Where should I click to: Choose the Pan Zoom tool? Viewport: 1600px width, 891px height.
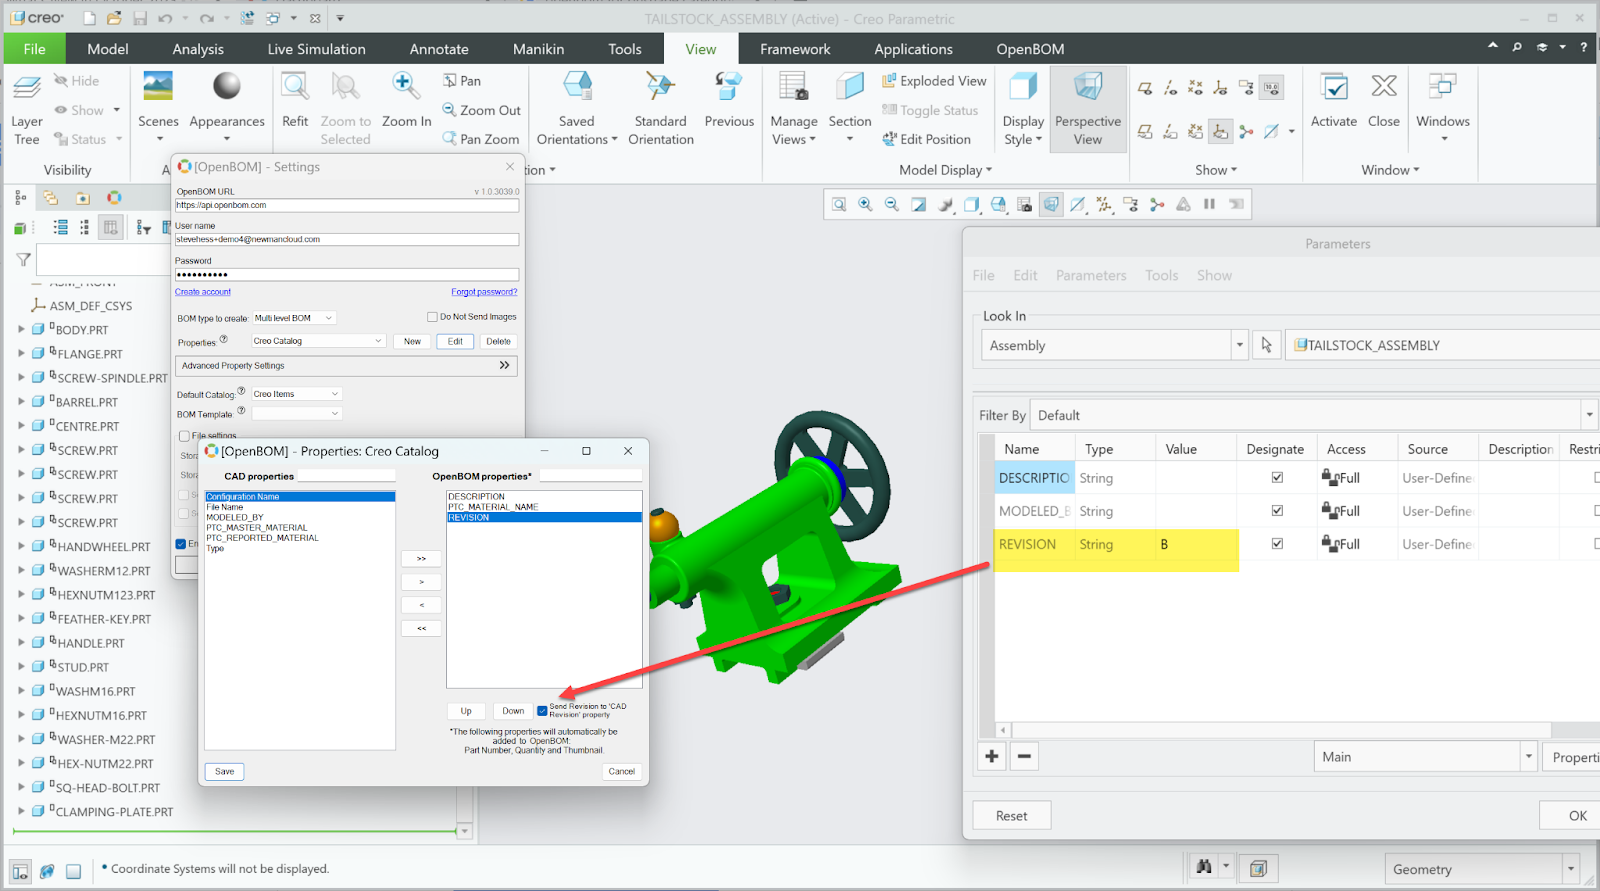click(x=481, y=139)
